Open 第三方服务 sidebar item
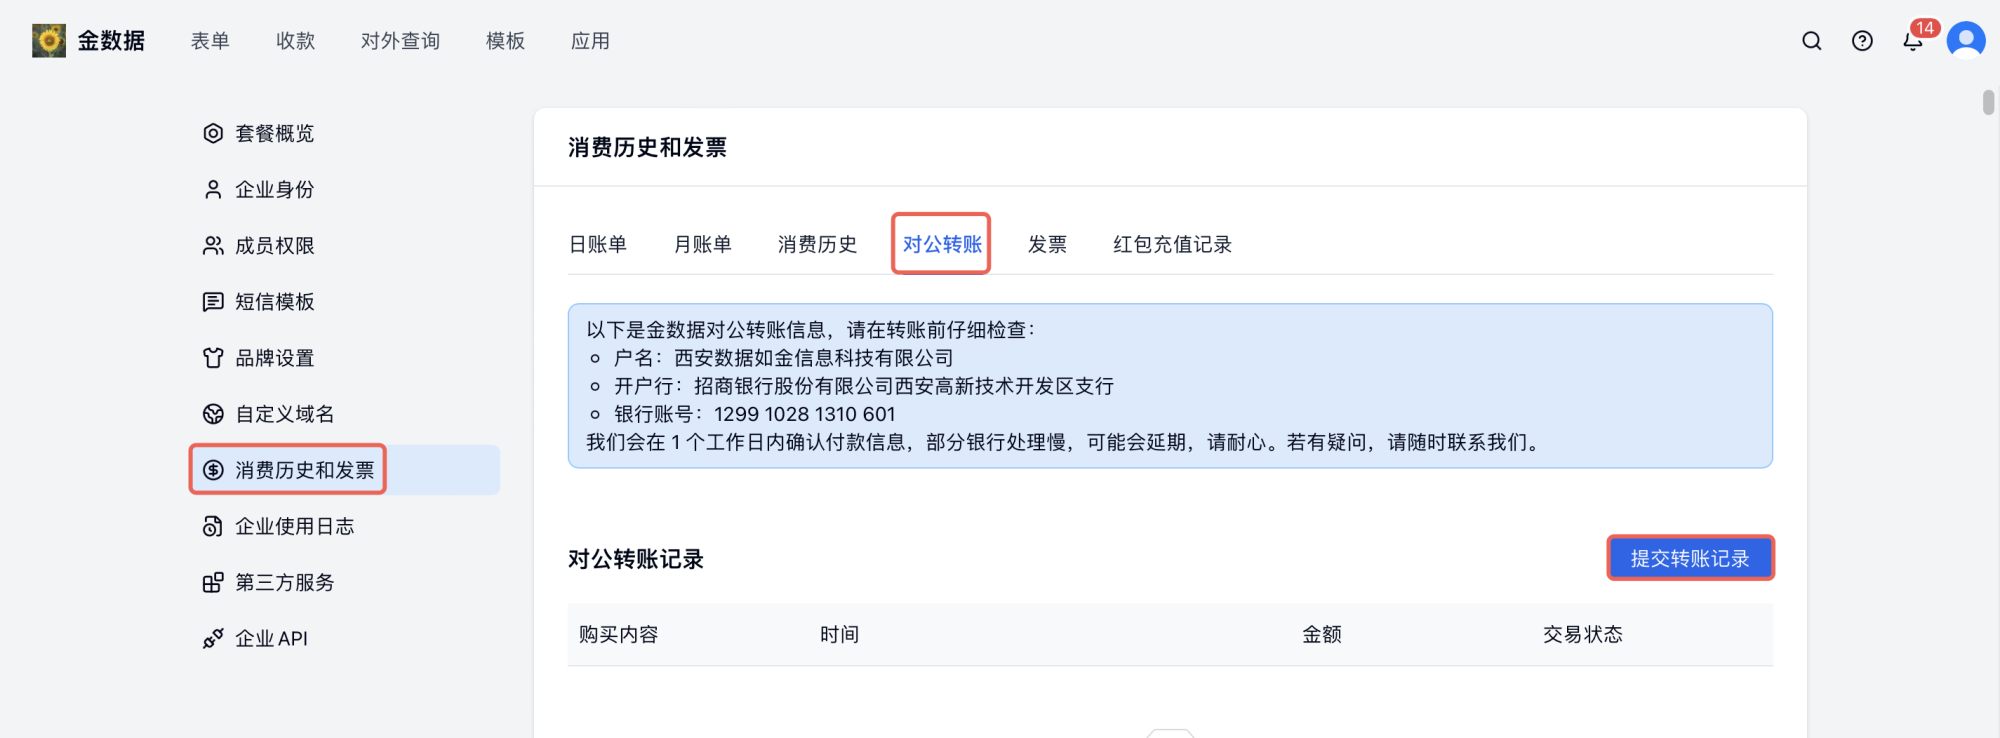 (284, 582)
